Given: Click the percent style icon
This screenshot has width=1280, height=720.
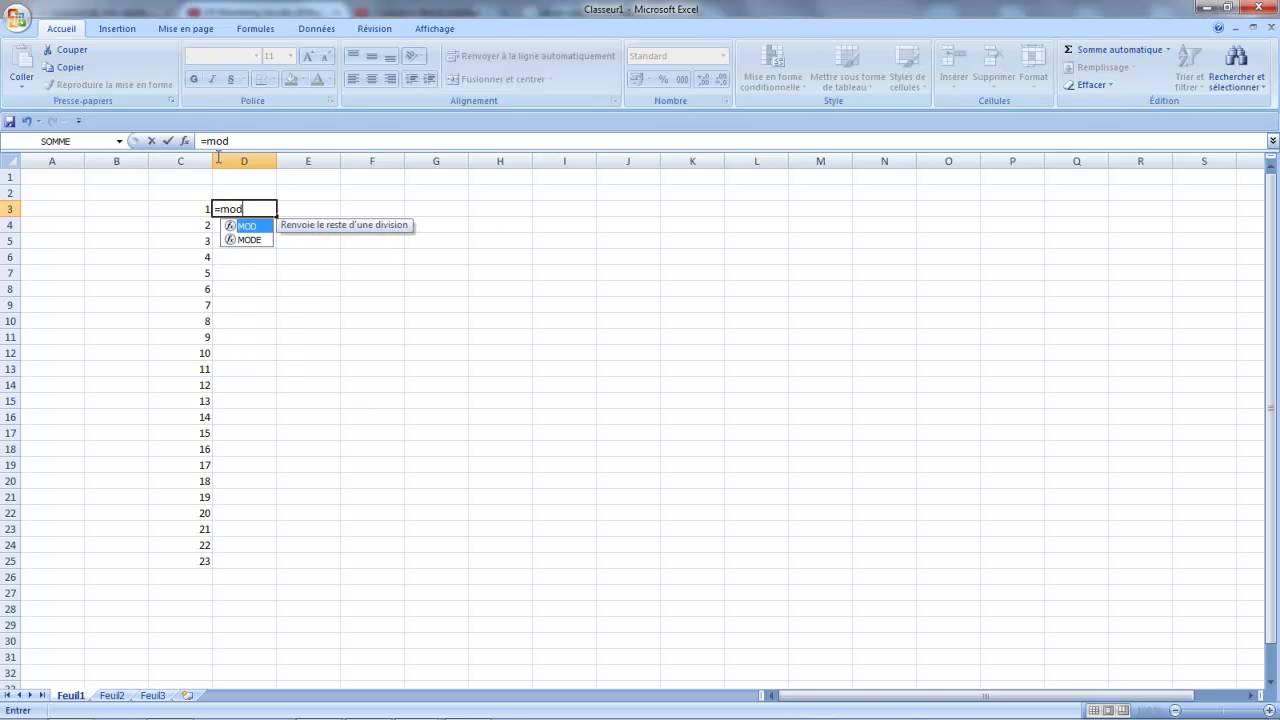Looking at the screenshot, I should [x=663, y=79].
